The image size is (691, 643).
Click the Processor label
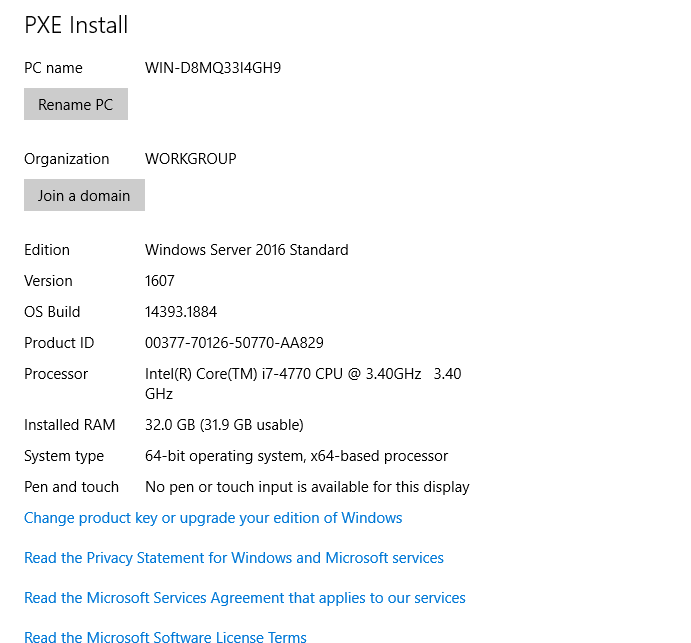[x=56, y=374]
